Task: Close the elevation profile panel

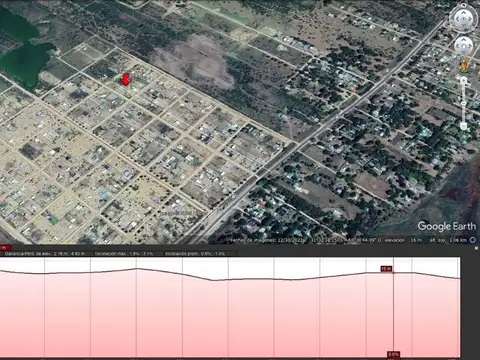Action: pyautogui.click(x=476, y=248)
